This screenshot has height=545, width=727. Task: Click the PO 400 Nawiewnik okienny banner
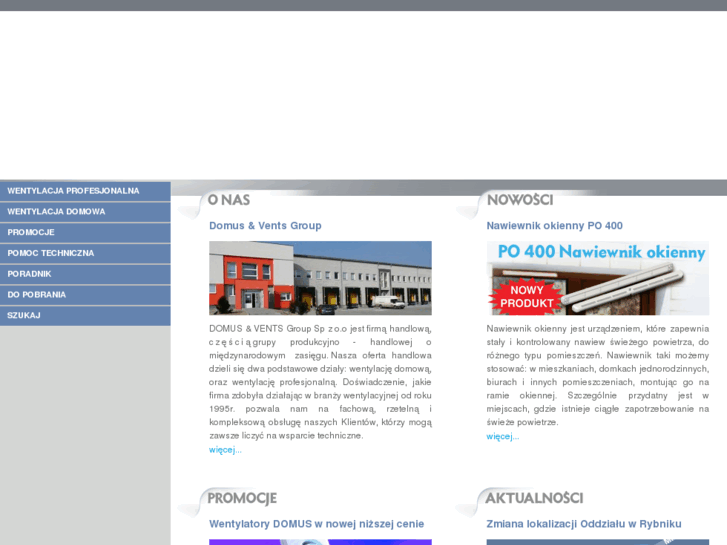click(598, 278)
